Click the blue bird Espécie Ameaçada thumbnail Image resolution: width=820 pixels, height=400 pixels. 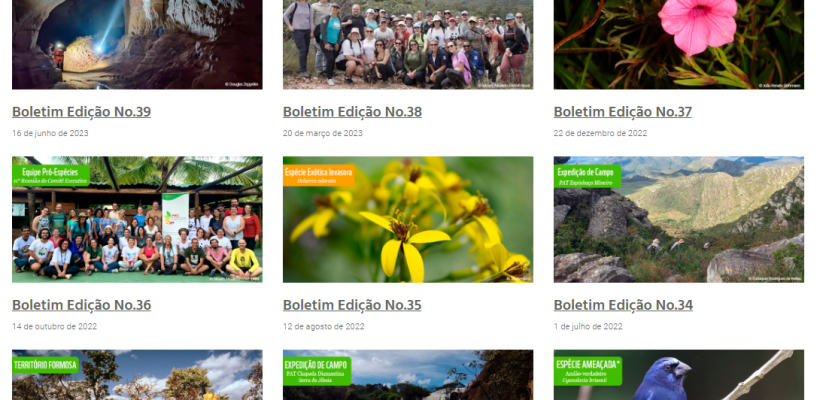(x=679, y=375)
